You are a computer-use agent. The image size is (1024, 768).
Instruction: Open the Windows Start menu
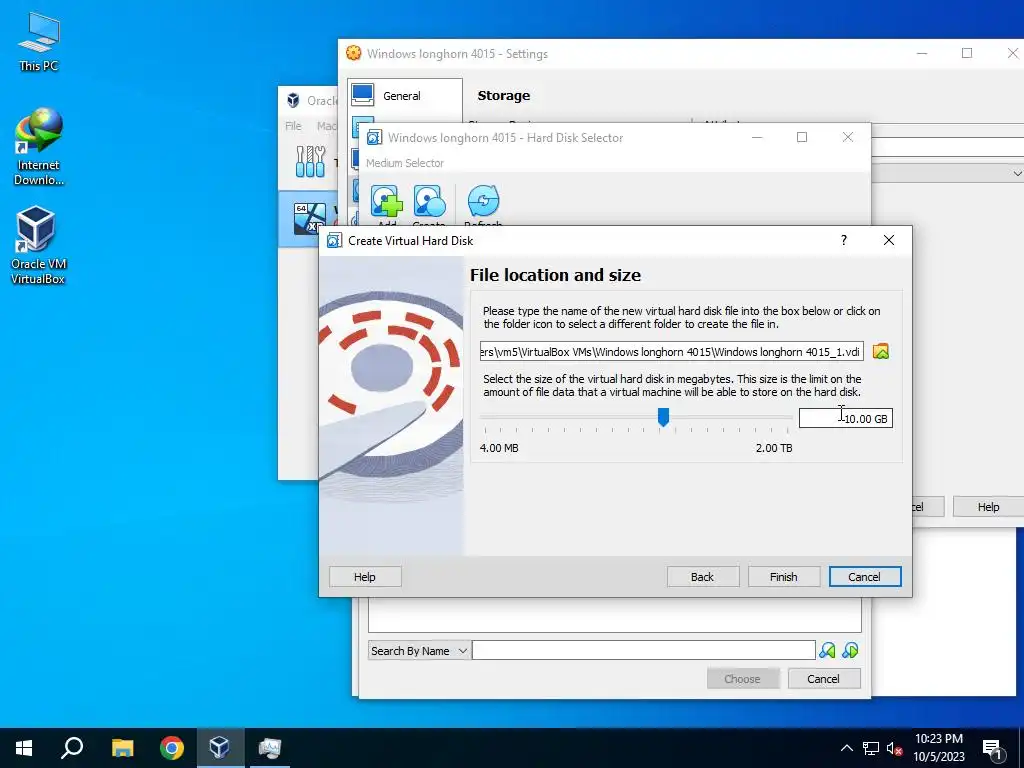point(24,748)
